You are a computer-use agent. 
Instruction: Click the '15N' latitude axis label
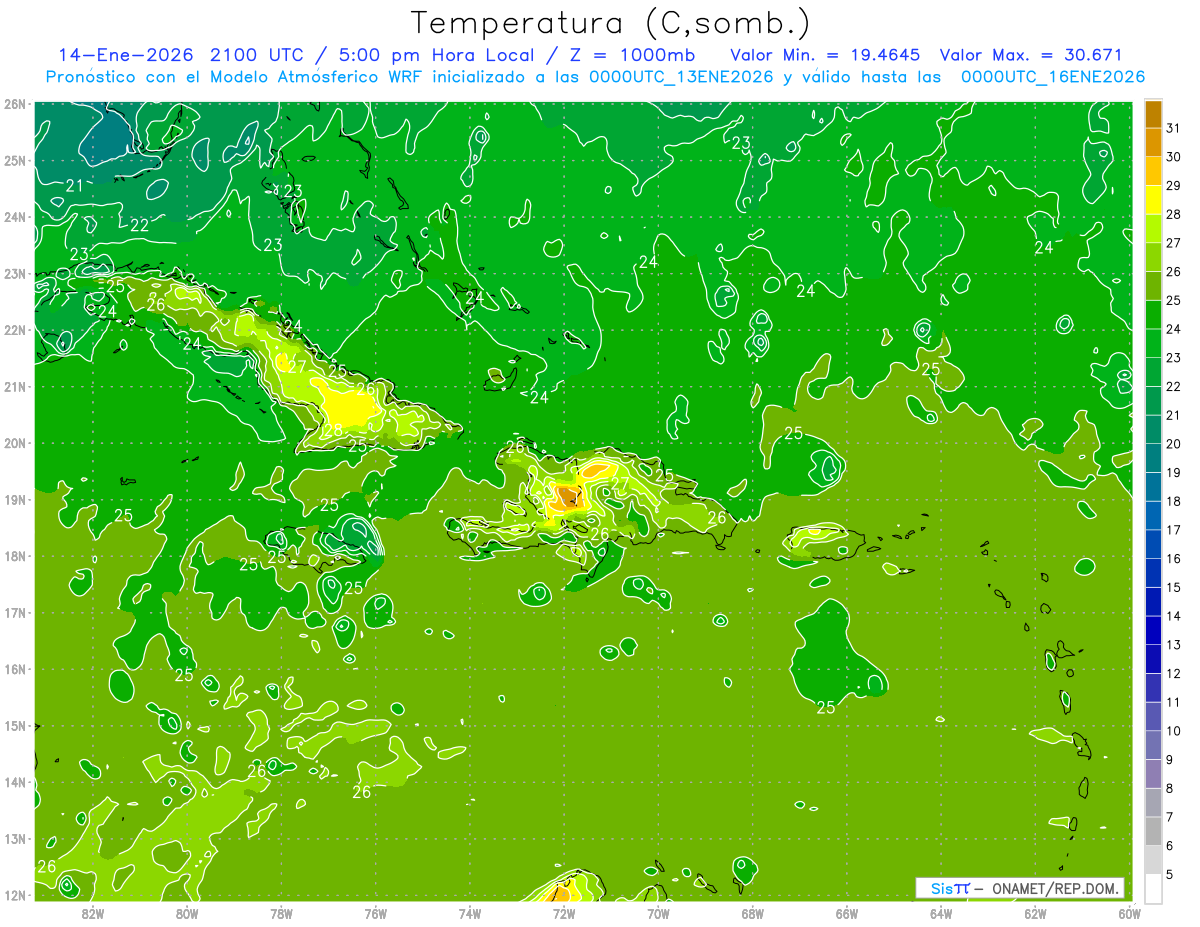pyautogui.click(x=15, y=726)
